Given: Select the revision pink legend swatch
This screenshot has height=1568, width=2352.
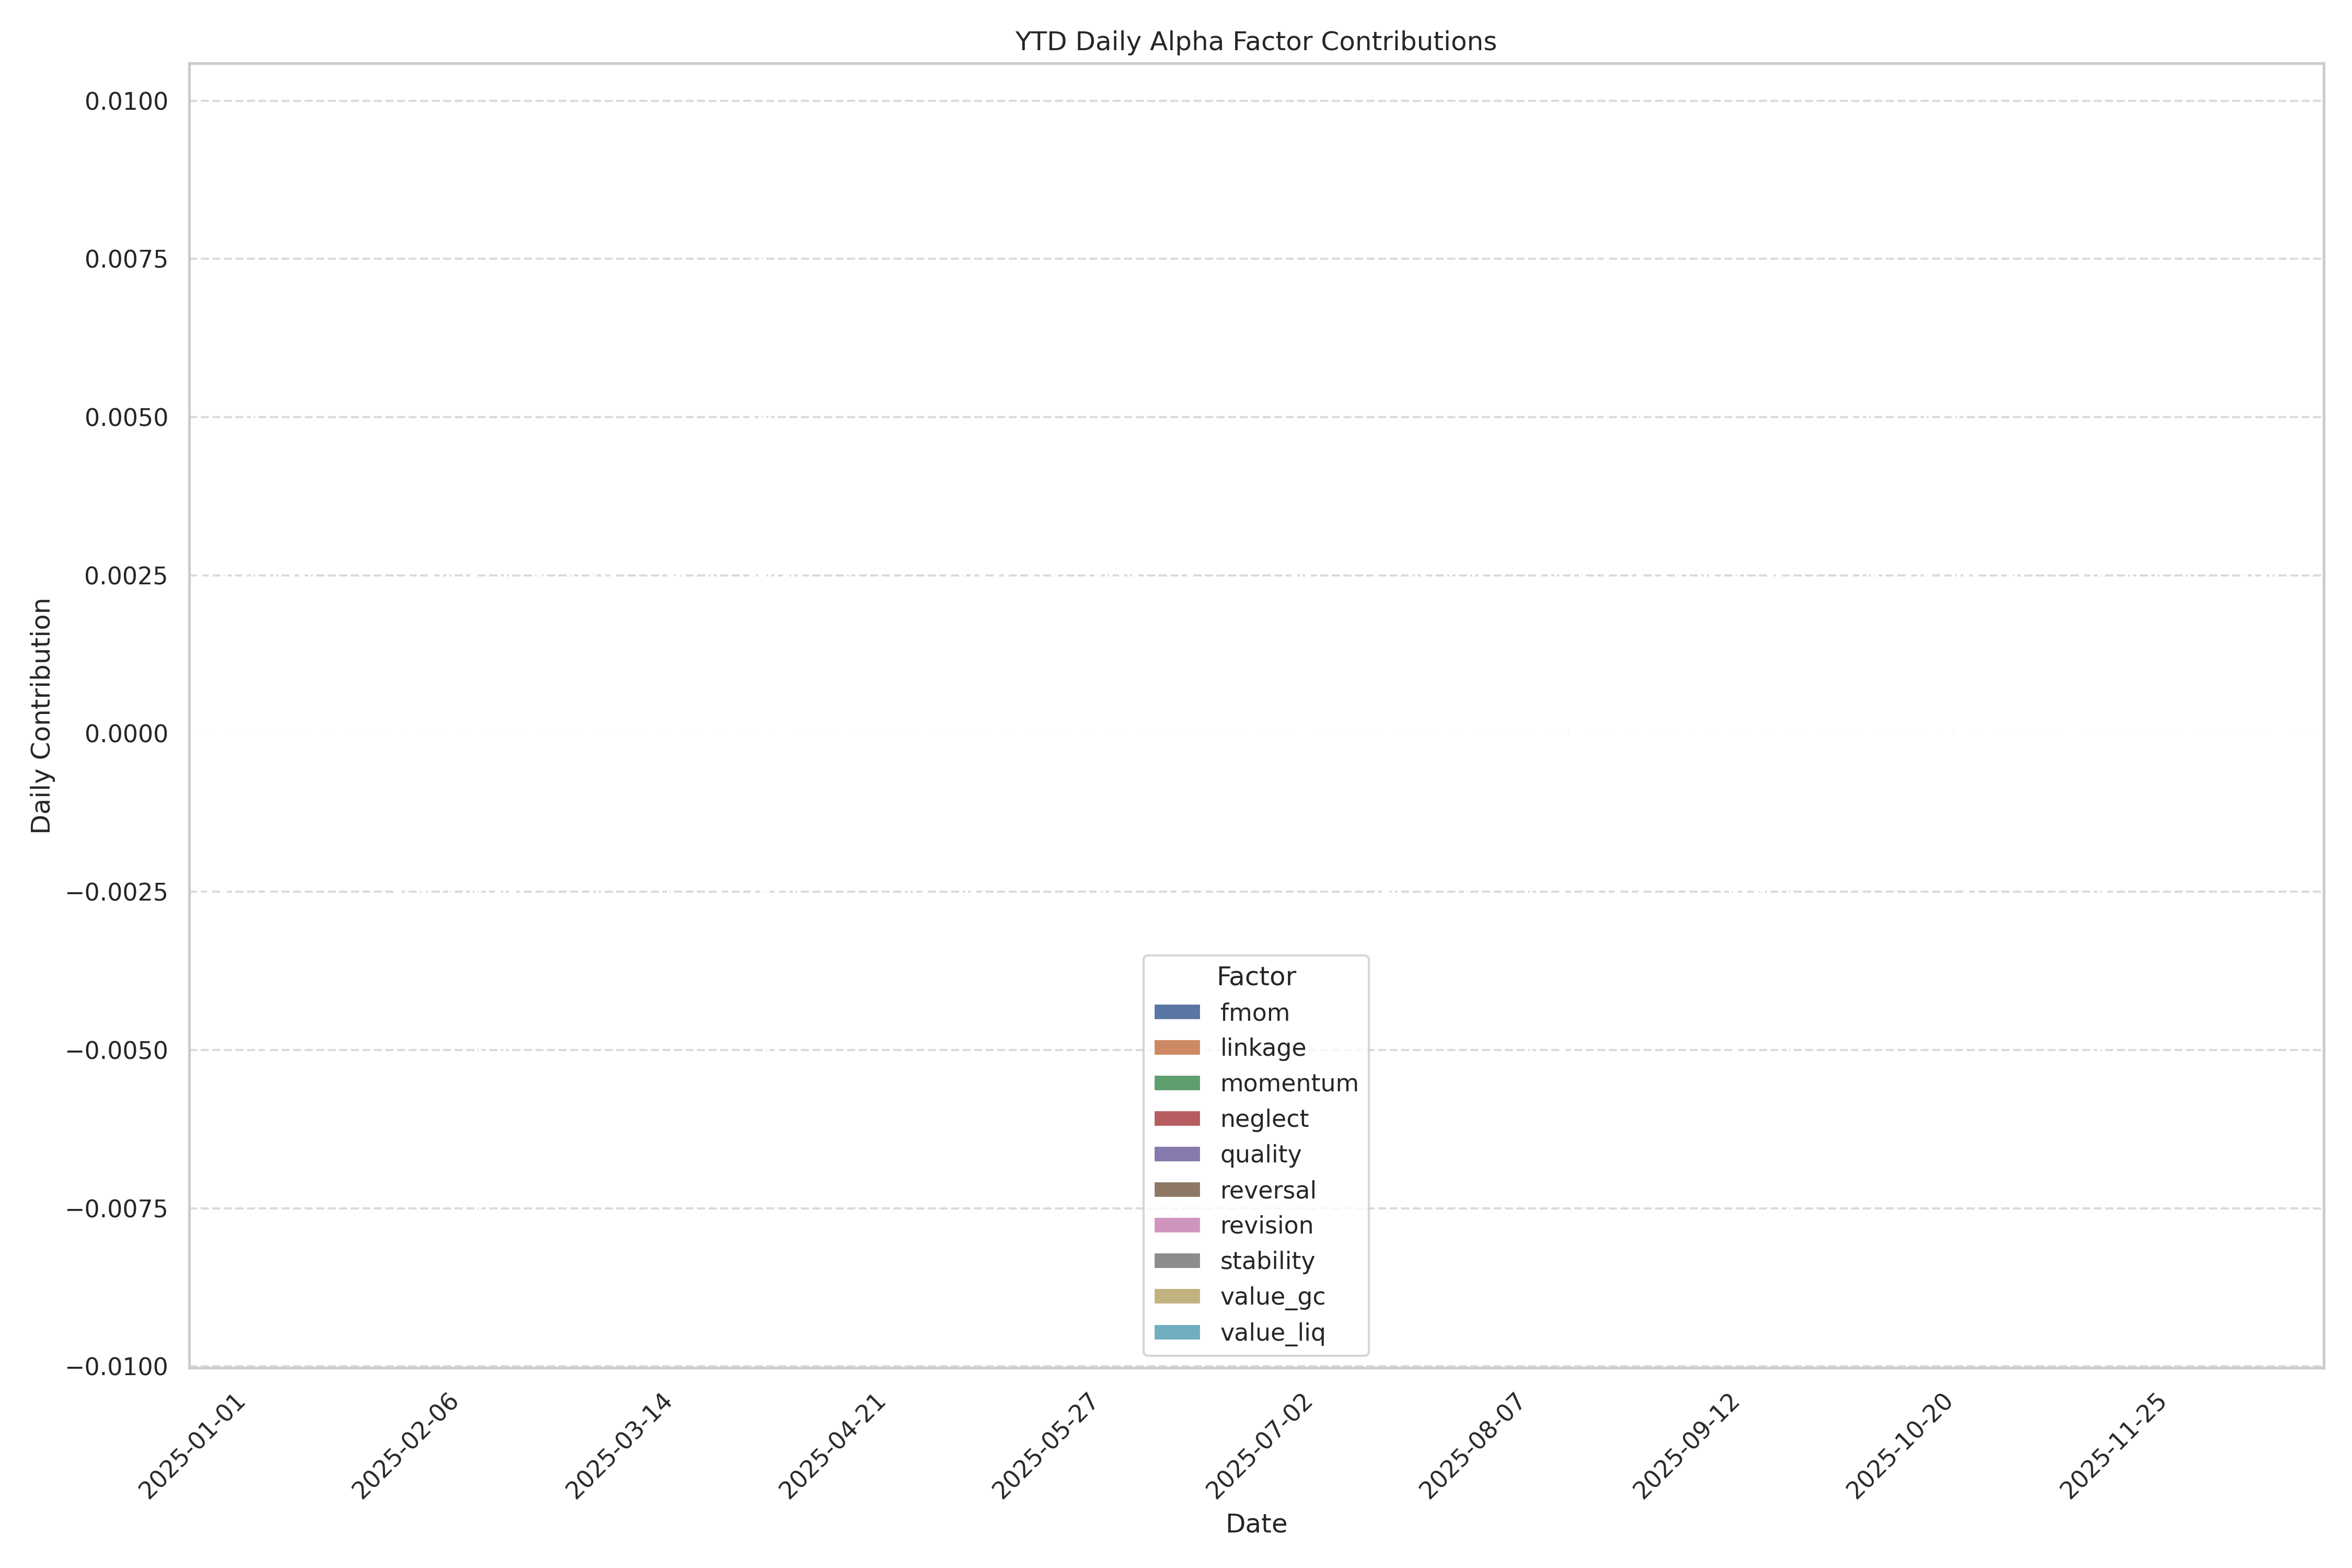Looking at the screenshot, I should tap(1177, 1225).
